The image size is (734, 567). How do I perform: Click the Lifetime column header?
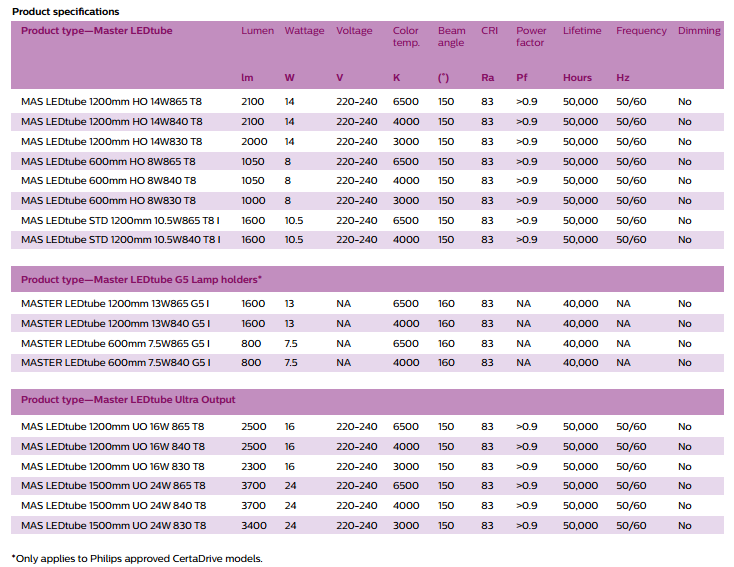point(582,31)
